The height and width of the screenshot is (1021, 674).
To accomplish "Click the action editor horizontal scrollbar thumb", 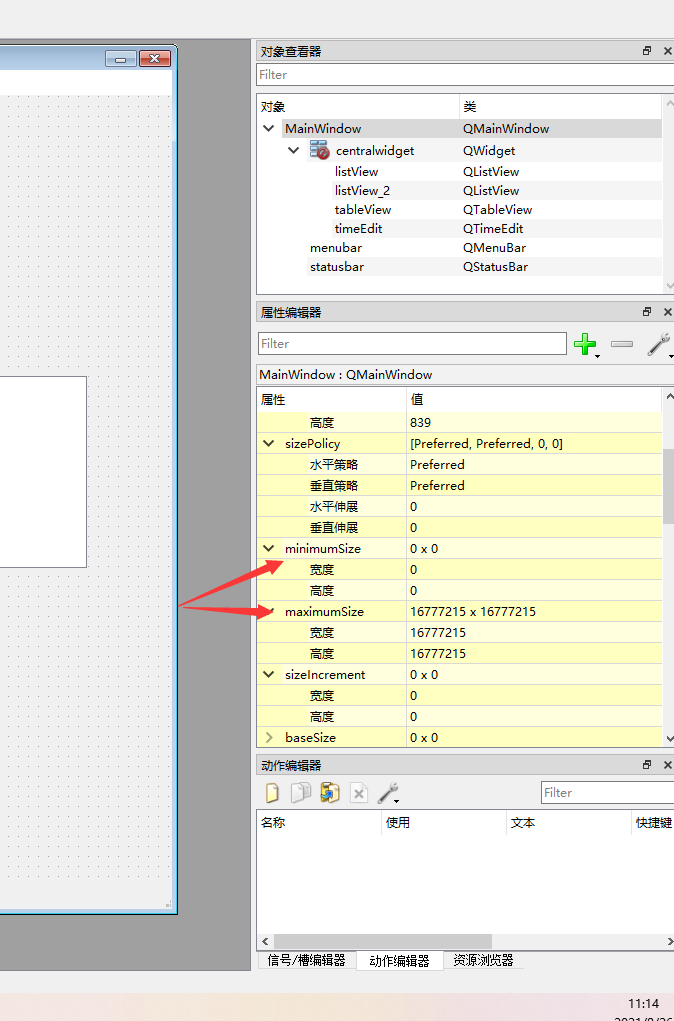I will 383,941.
